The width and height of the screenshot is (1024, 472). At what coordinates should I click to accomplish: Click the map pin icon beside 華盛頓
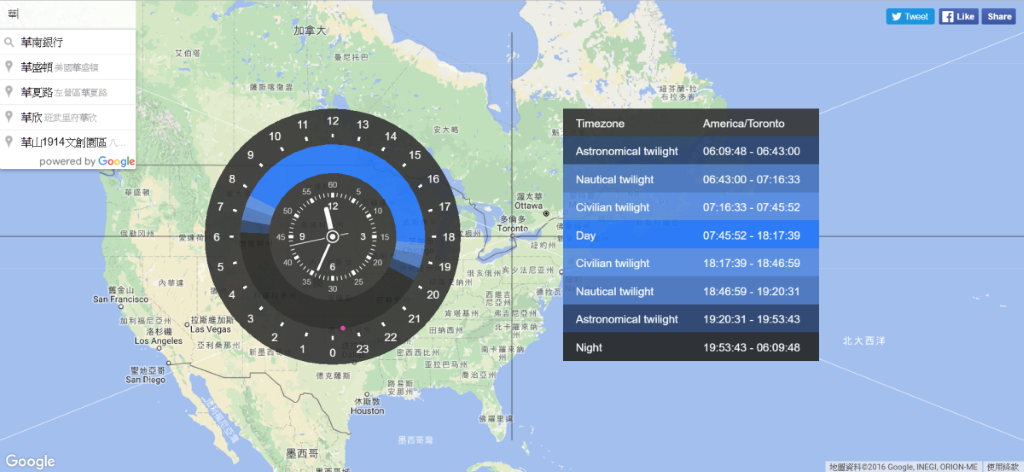[9, 67]
